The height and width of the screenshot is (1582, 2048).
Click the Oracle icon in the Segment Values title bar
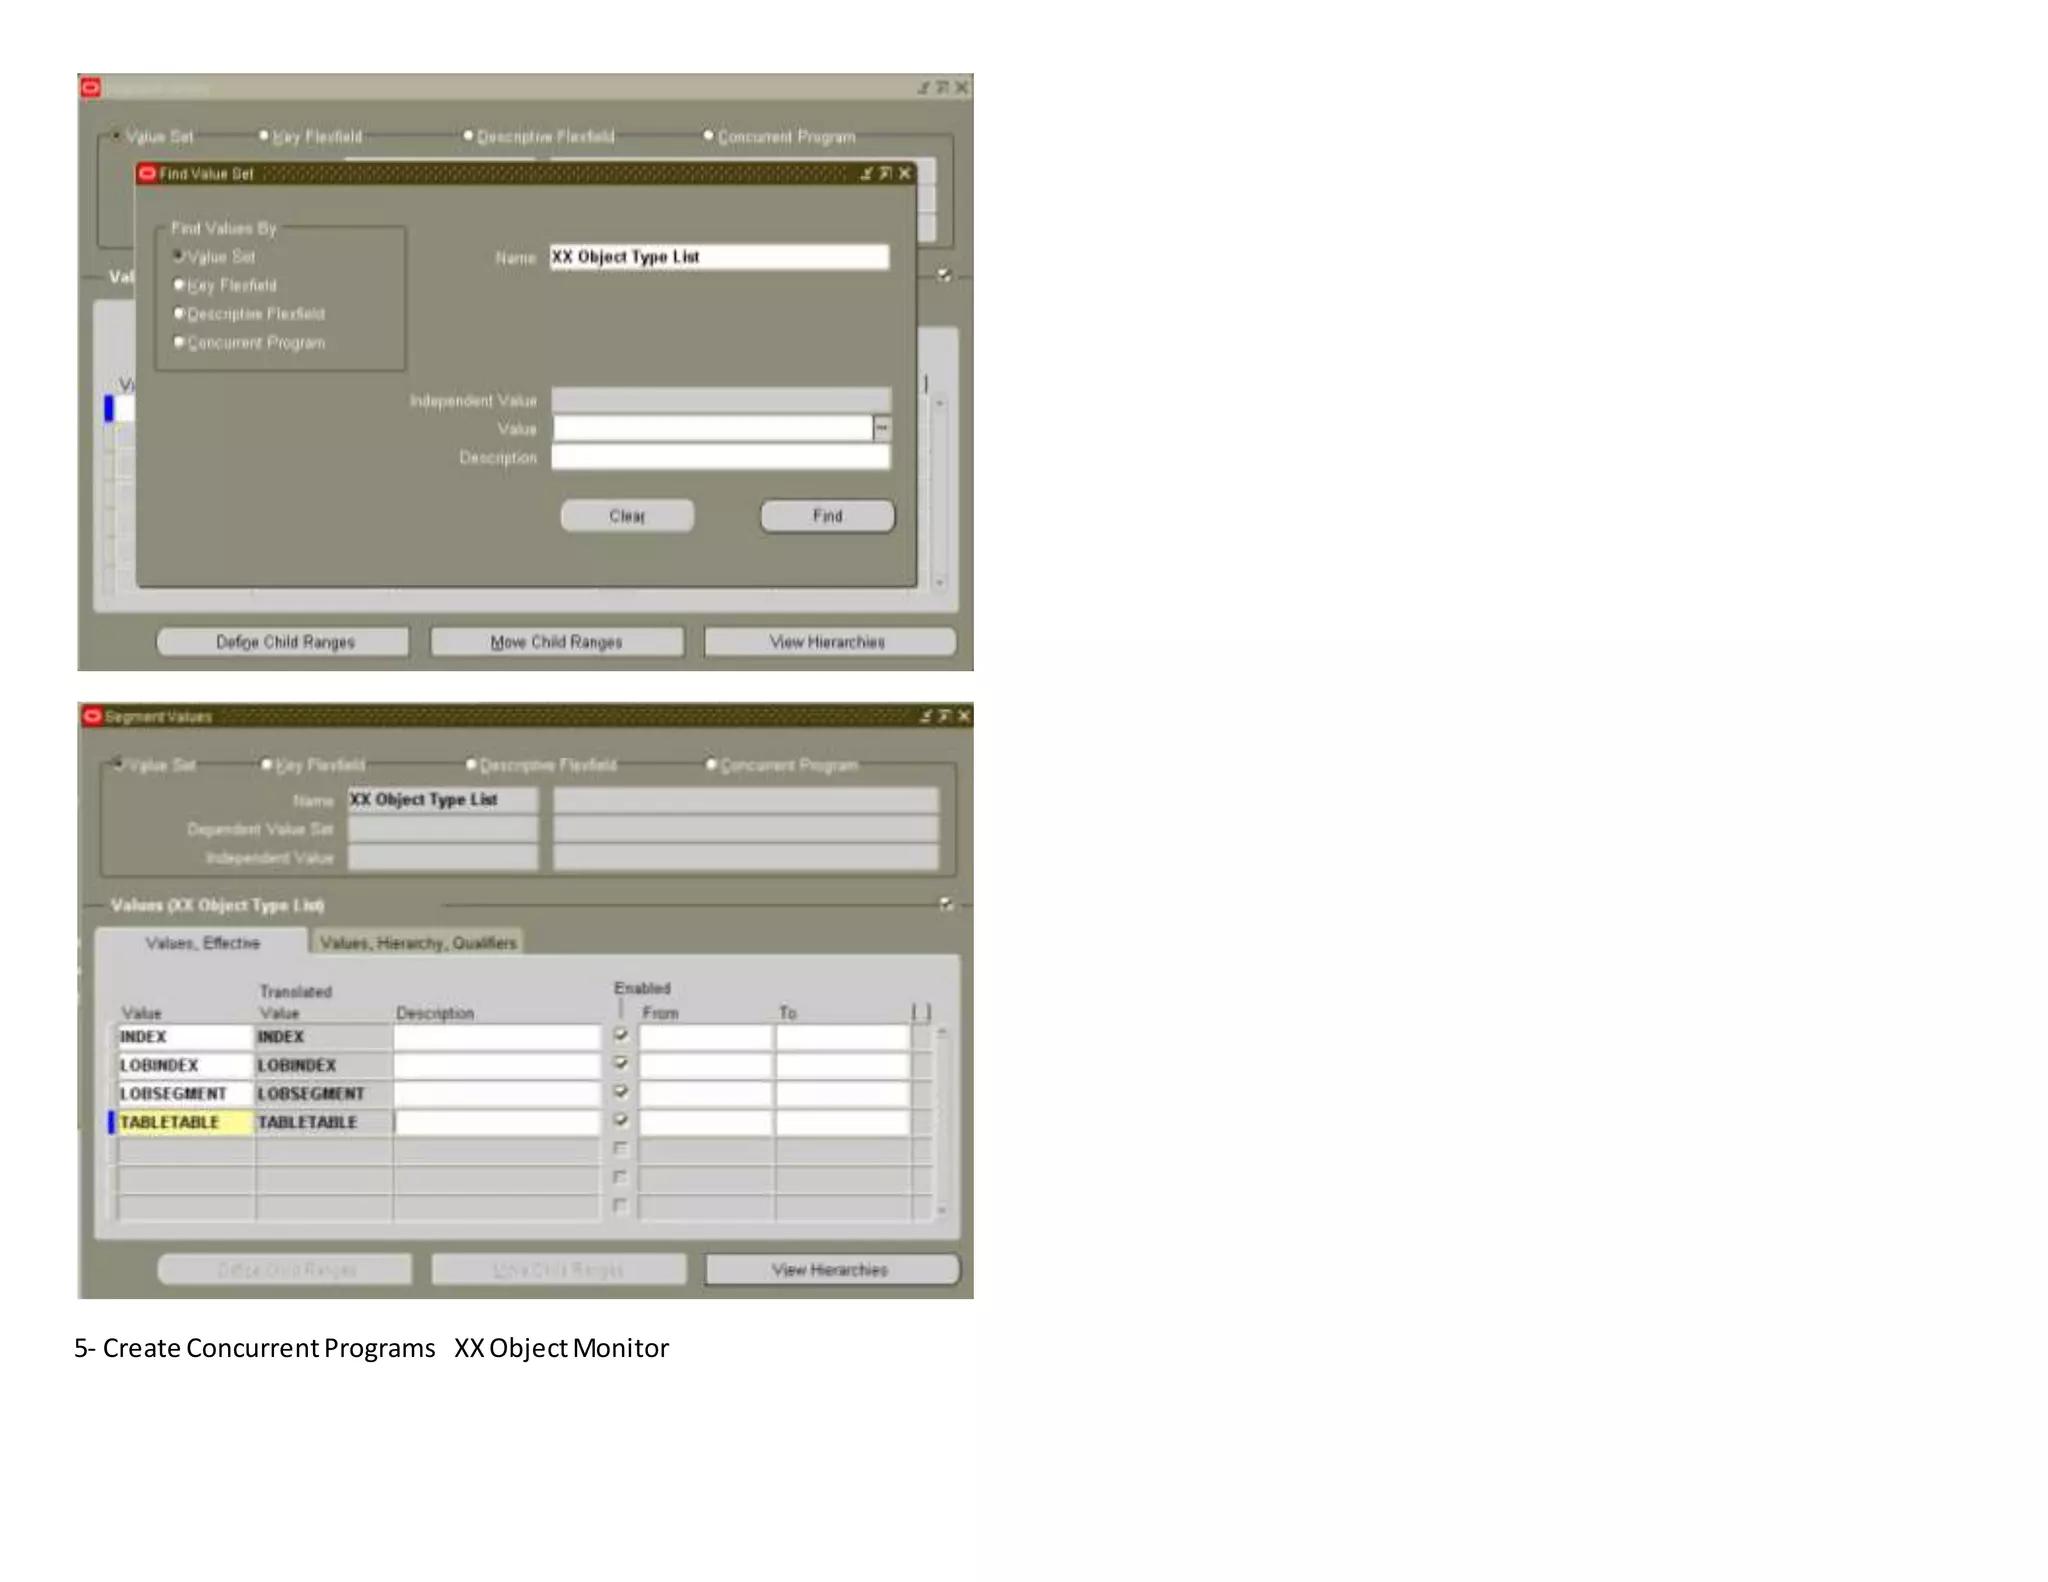coord(92,716)
